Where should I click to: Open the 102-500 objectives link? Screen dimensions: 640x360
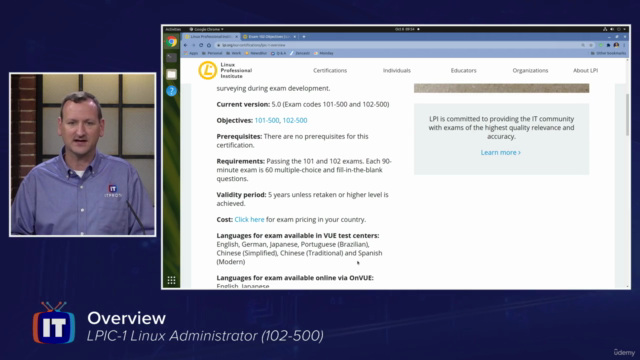pyautogui.click(x=295, y=120)
